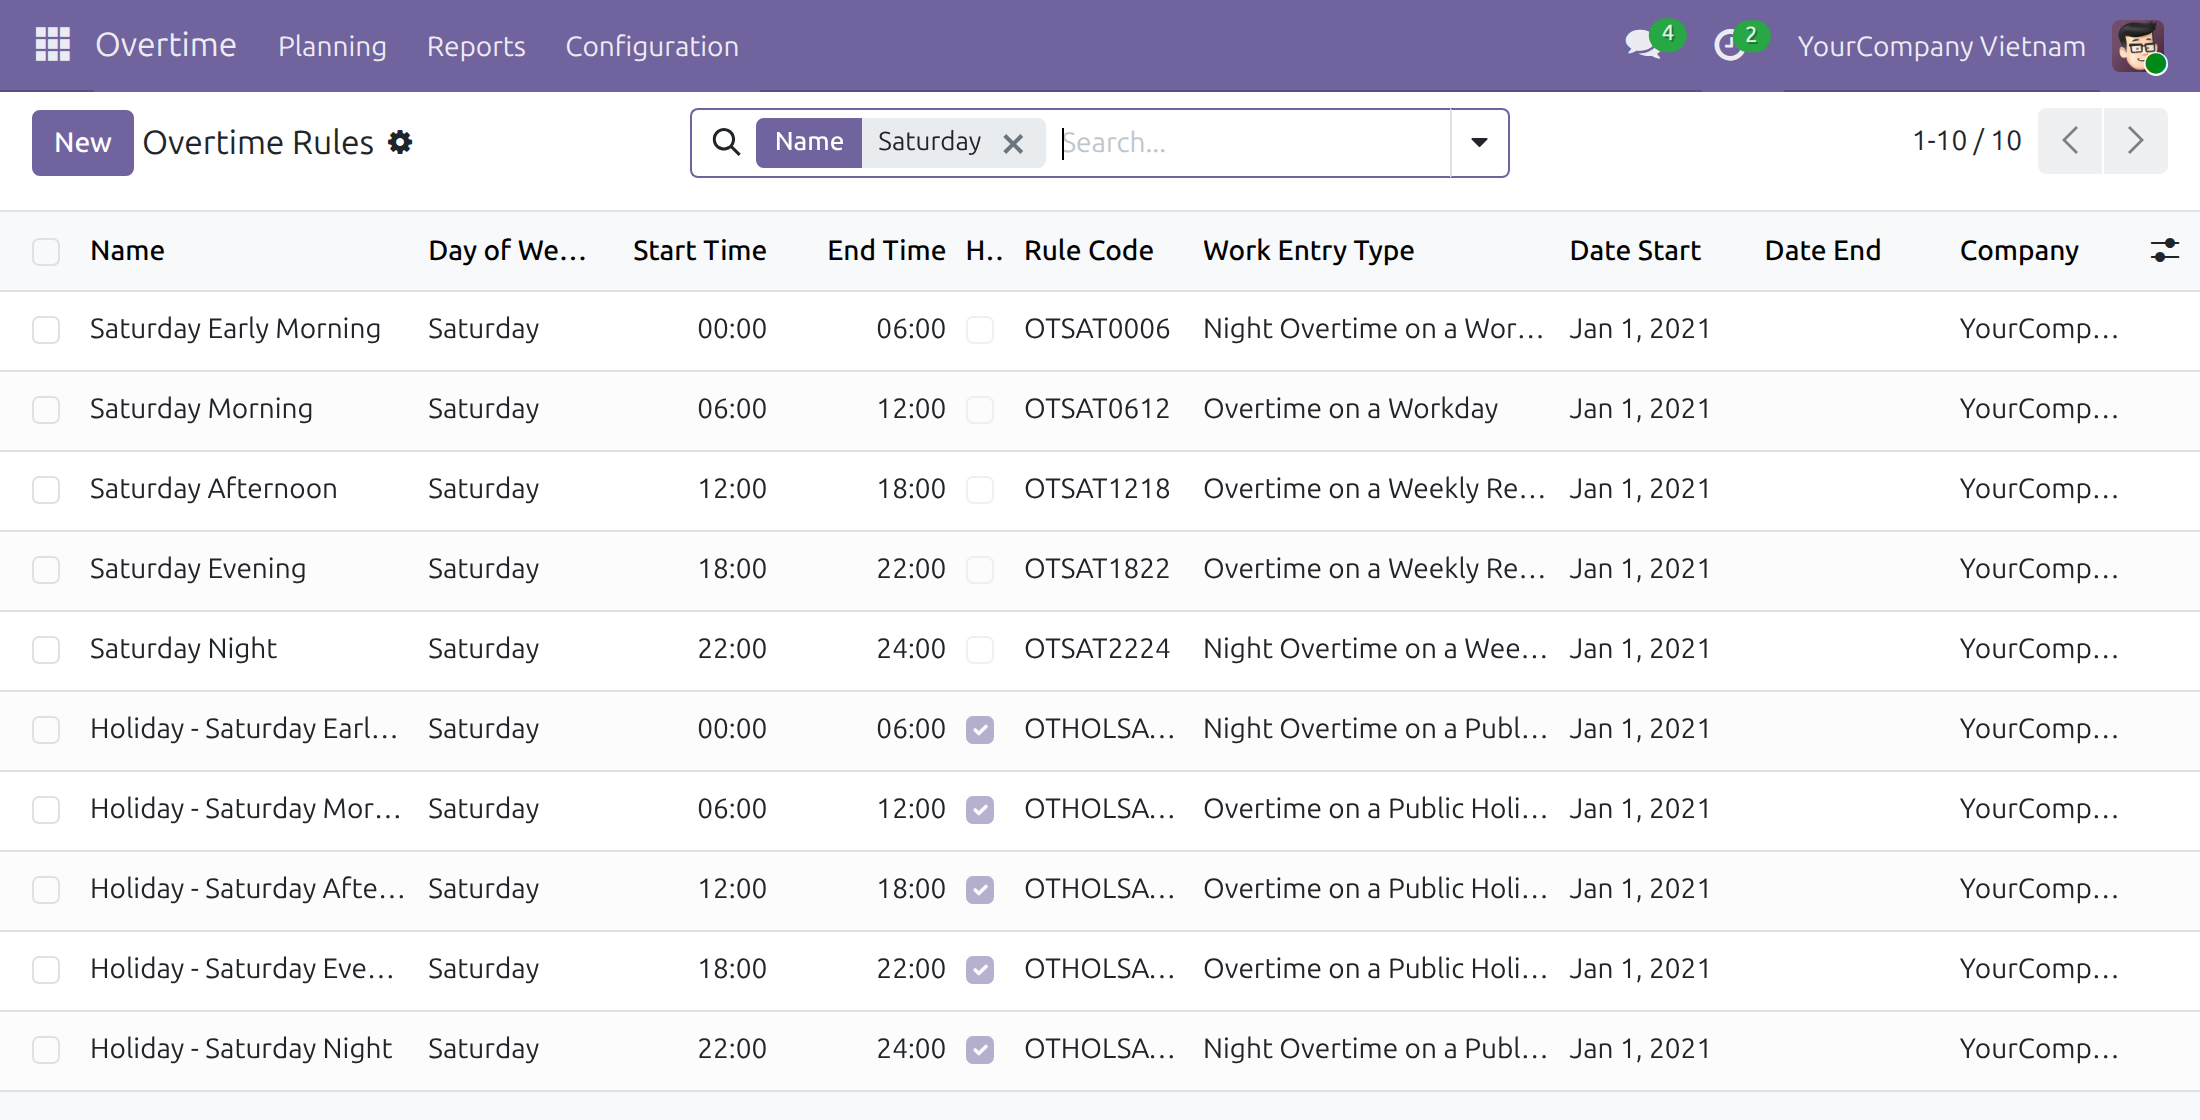
Task: Sort by Company column
Action: [x=2019, y=250]
